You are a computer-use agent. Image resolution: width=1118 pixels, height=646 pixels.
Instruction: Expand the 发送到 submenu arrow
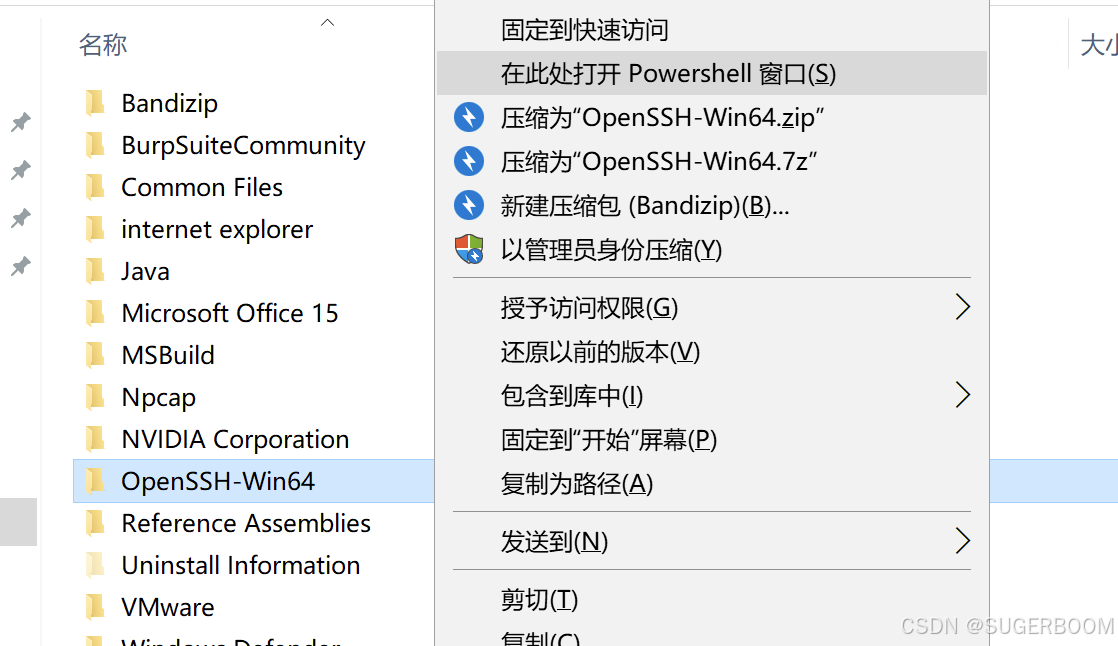coord(963,541)
